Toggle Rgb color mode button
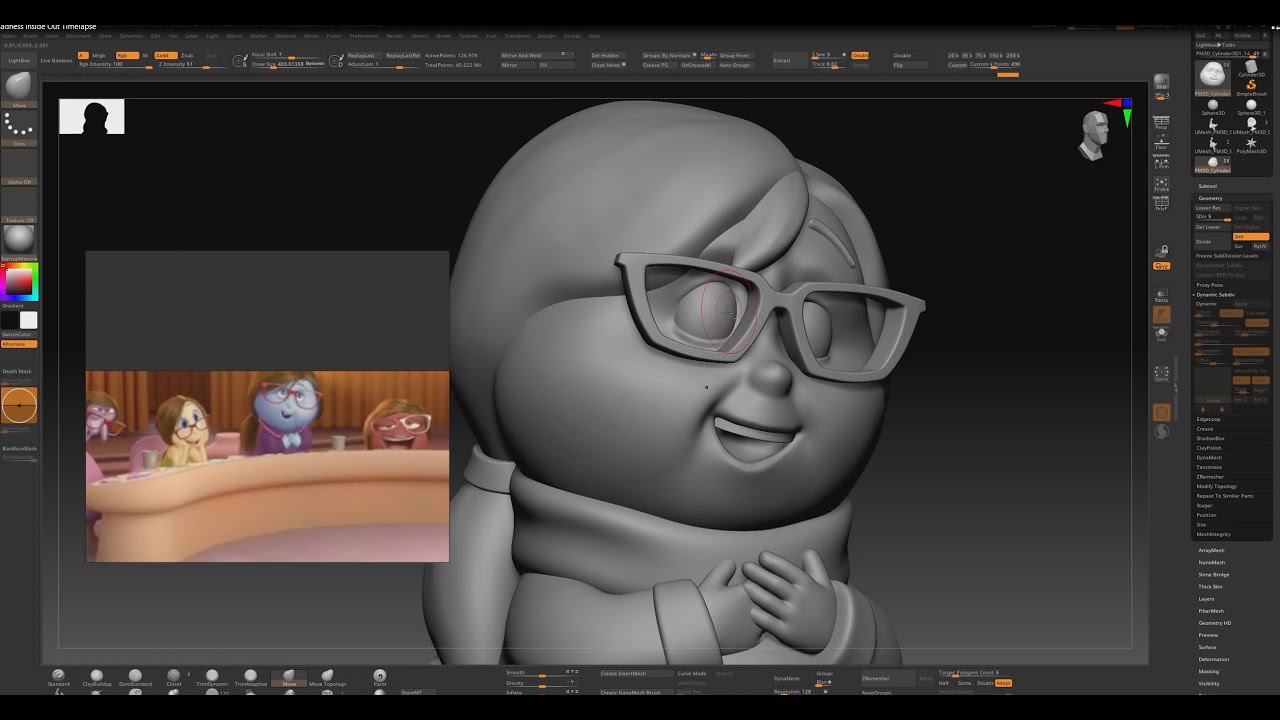Image resolution: width=1280 pixels, height=720 pixels. pyautogui.click(x=126, y=55)
